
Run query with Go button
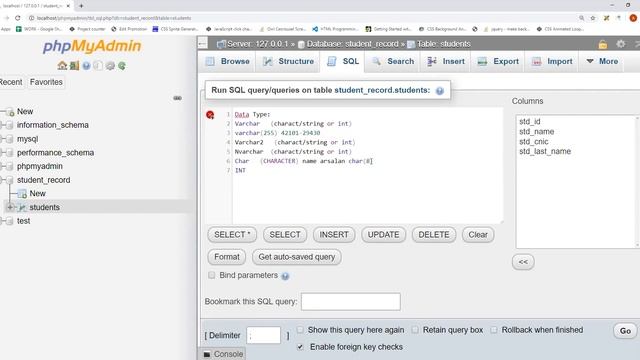point(625,331)
